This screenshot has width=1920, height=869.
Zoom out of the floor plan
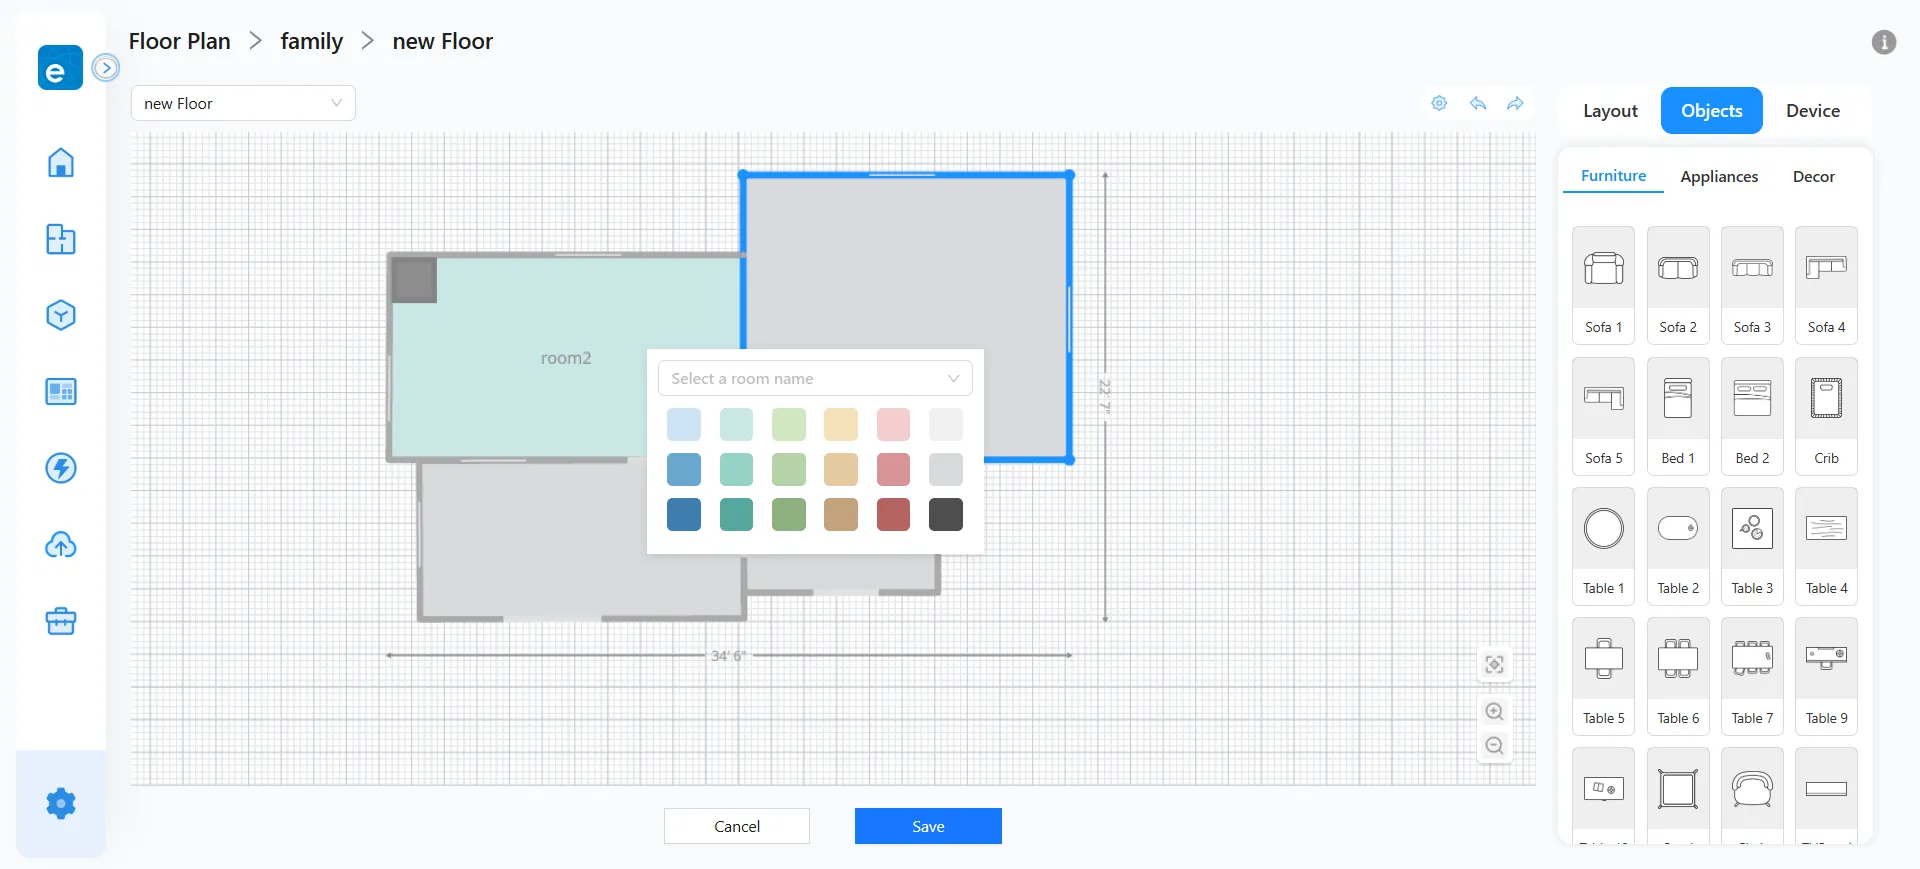[x=1494, y=746]
